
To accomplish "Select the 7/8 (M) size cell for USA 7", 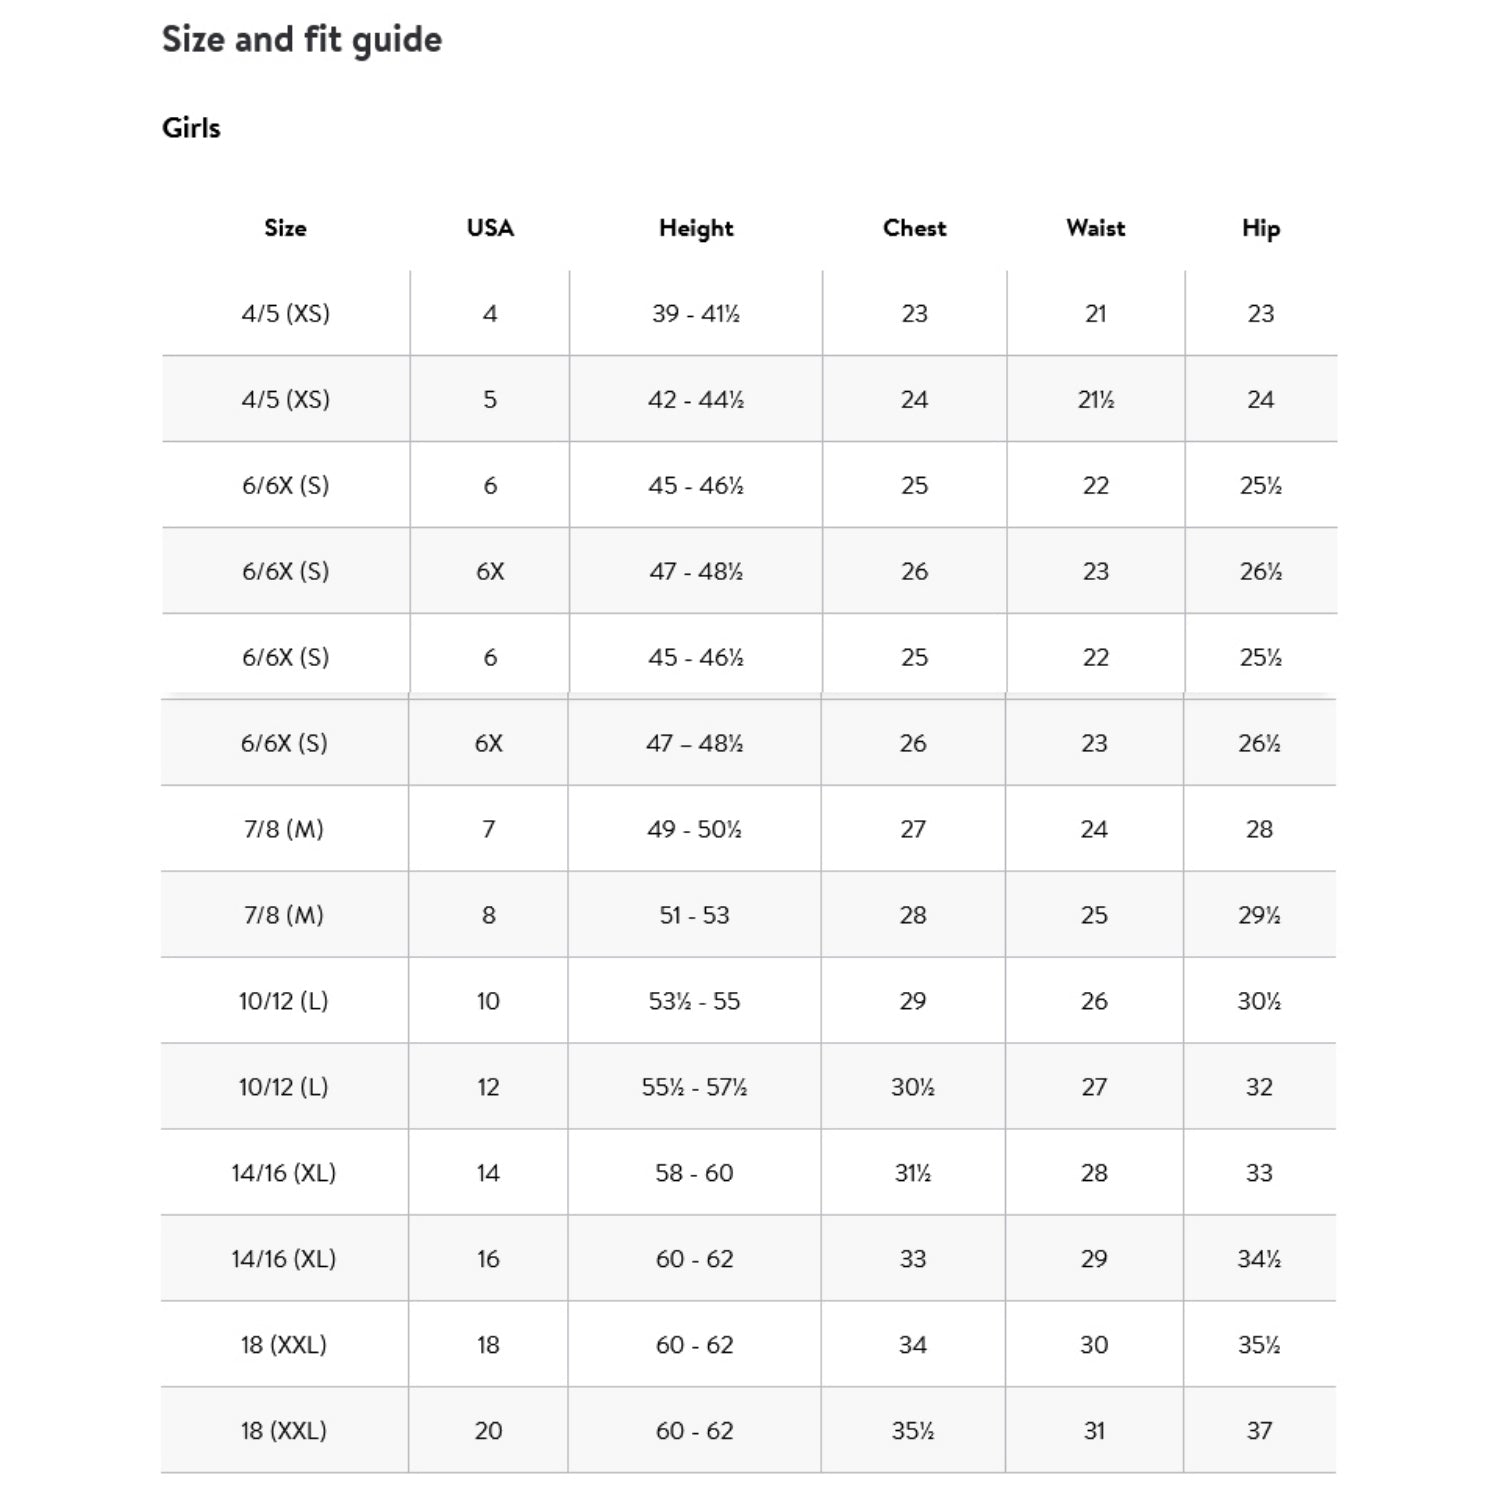I will click(x=284, y=829).
